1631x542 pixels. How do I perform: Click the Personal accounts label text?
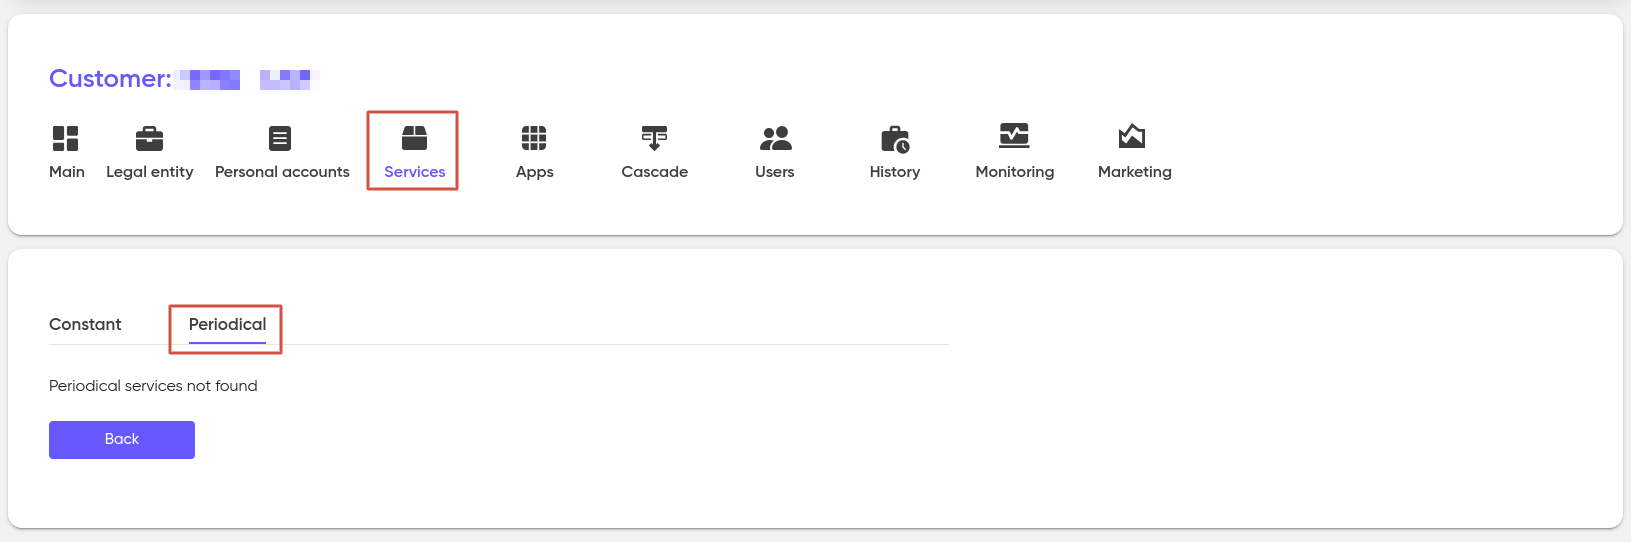282,172
